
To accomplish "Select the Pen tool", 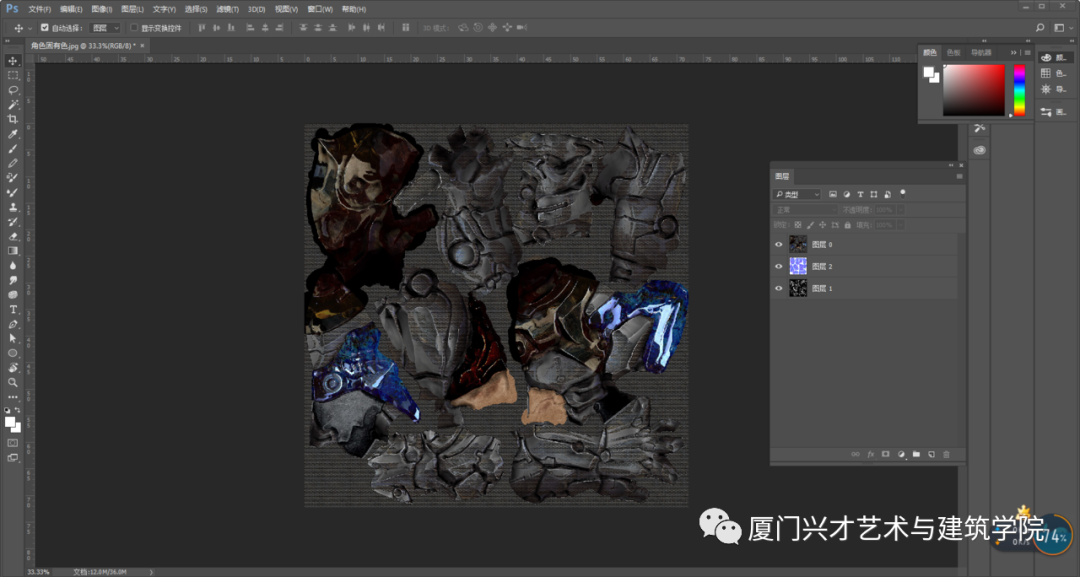I will (x=12, y=324).
